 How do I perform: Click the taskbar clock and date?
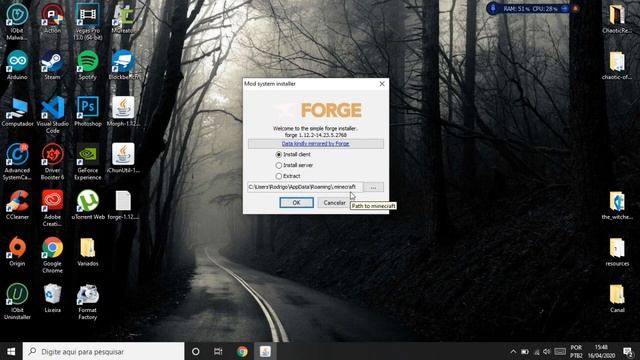[601, 351]
